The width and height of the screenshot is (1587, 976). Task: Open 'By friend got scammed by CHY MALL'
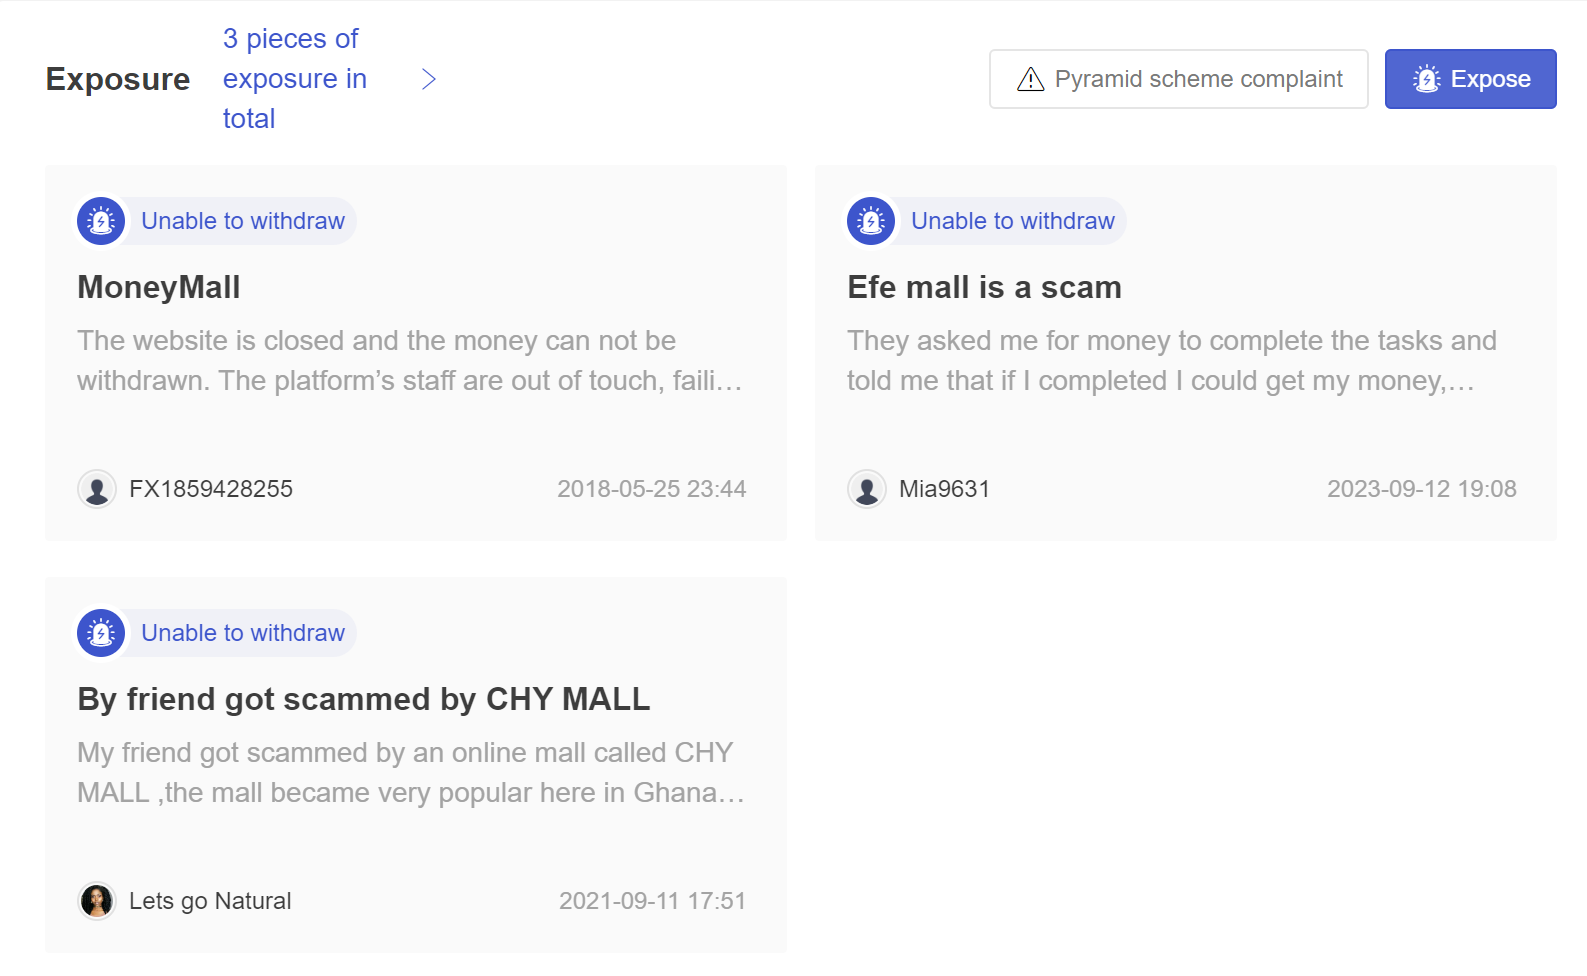[x=364, y=699]
